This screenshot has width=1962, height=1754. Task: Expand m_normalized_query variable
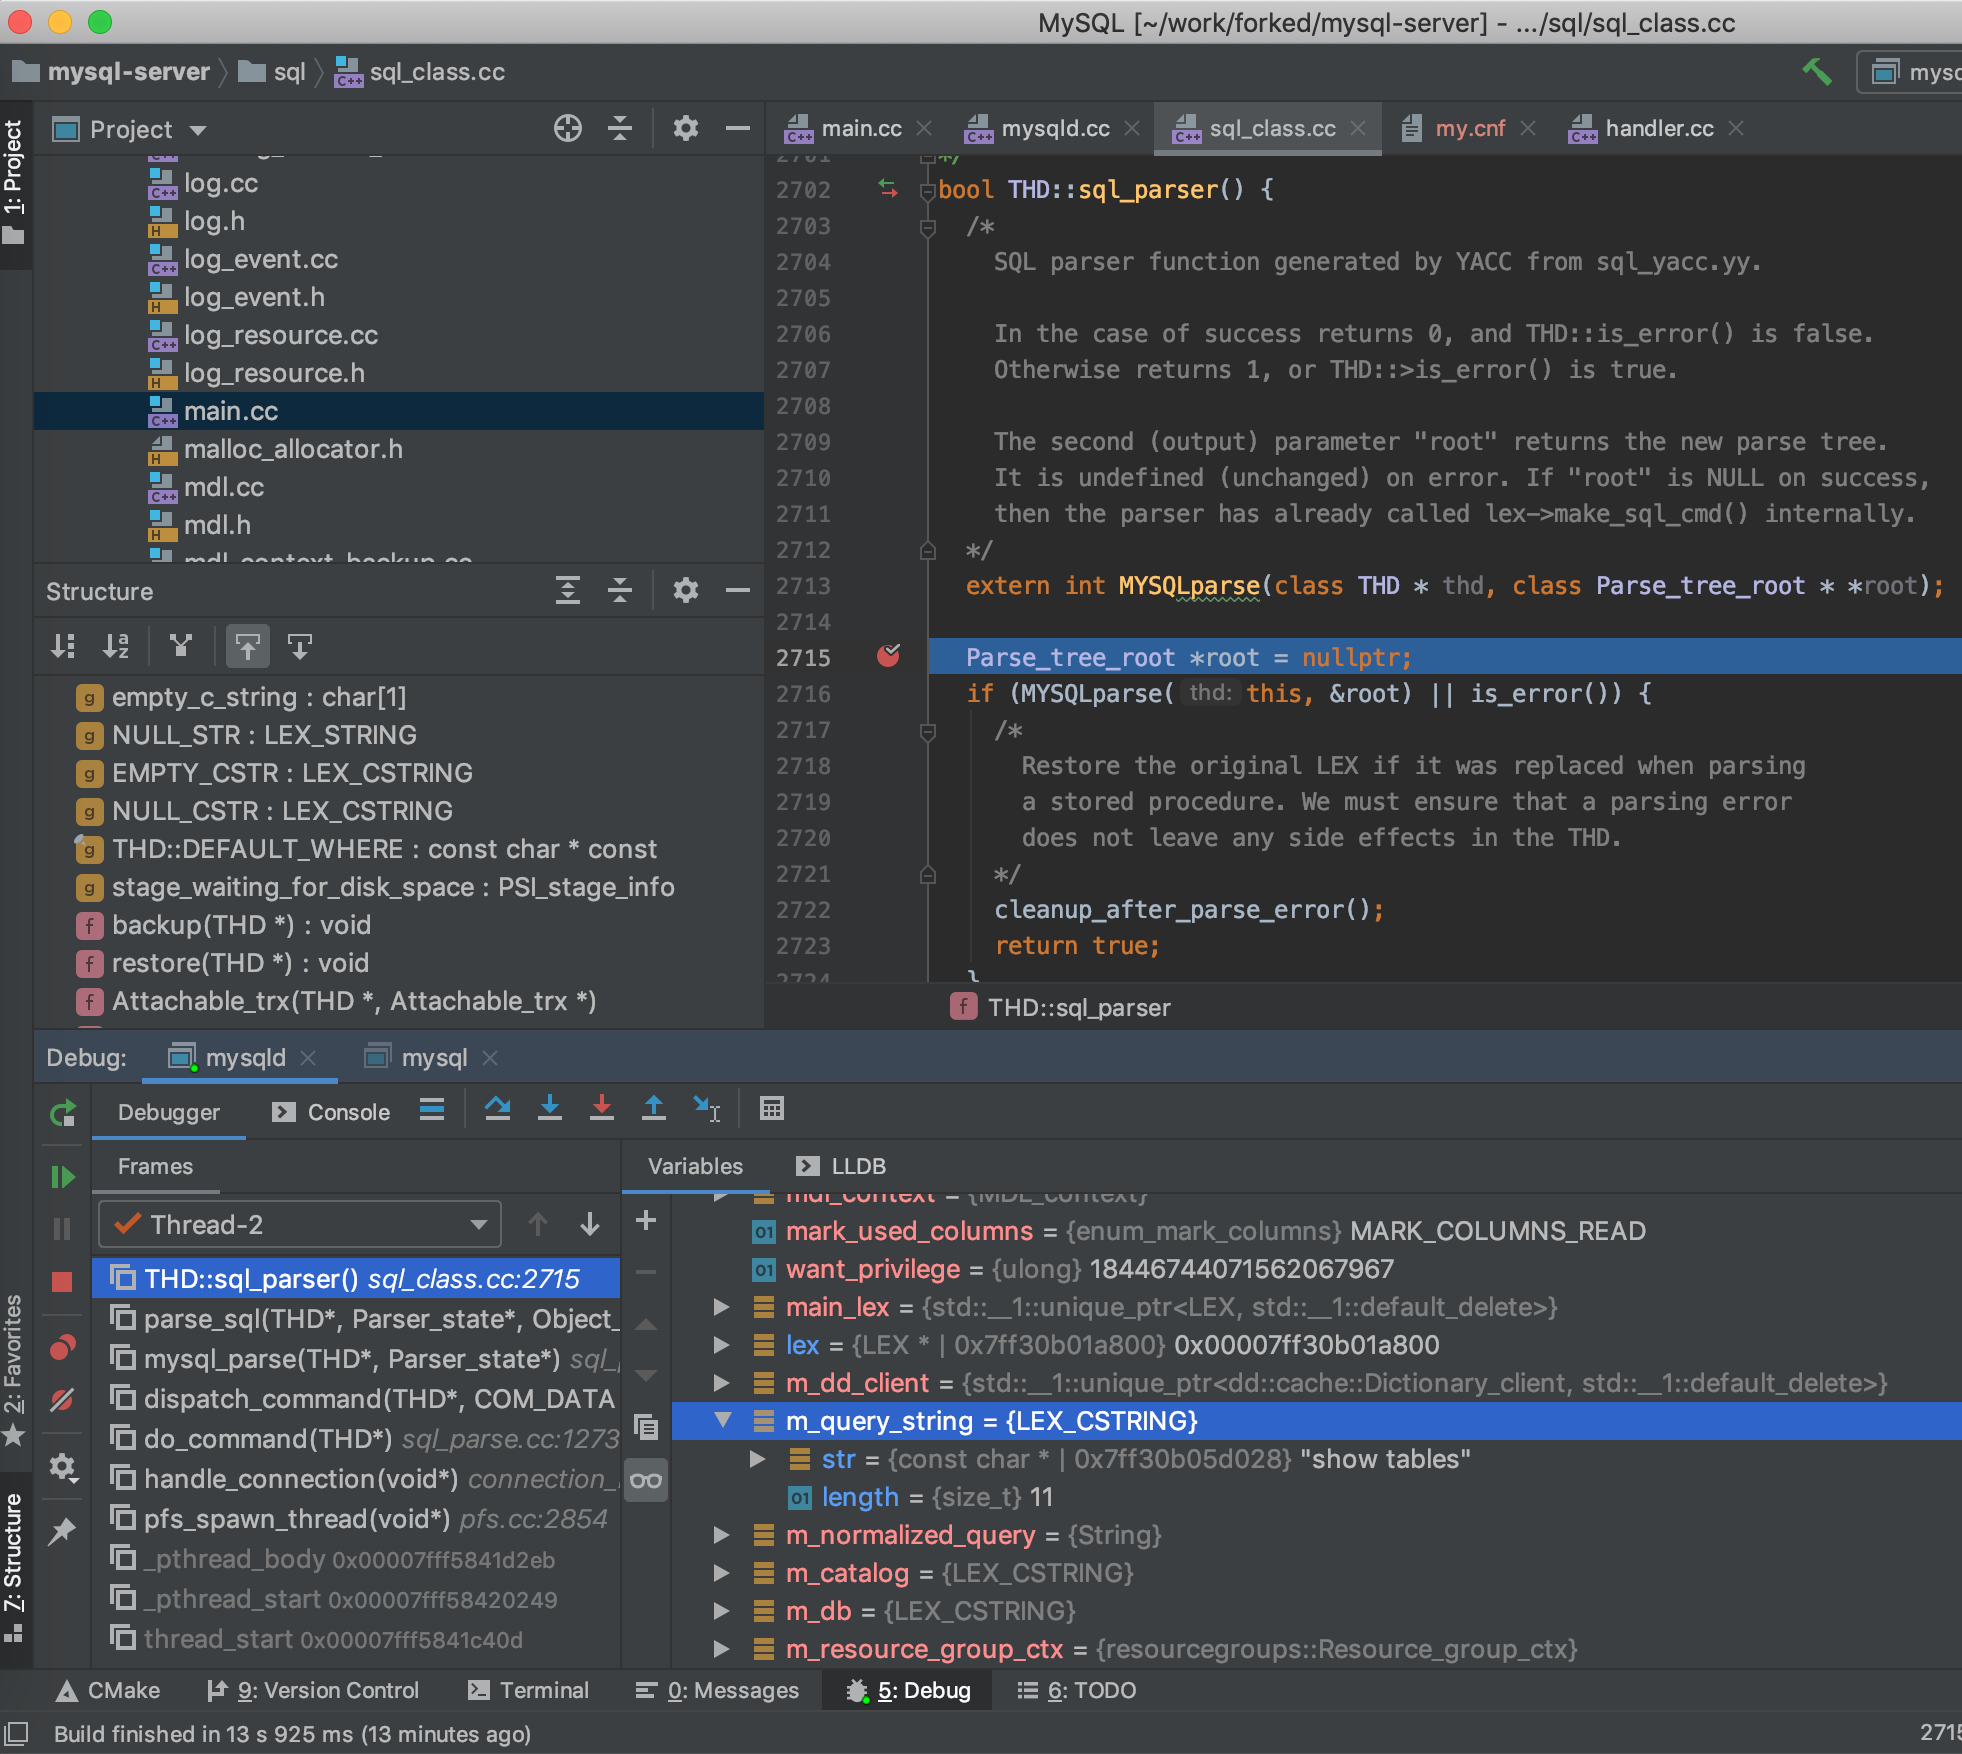(x=721, y=1534)
